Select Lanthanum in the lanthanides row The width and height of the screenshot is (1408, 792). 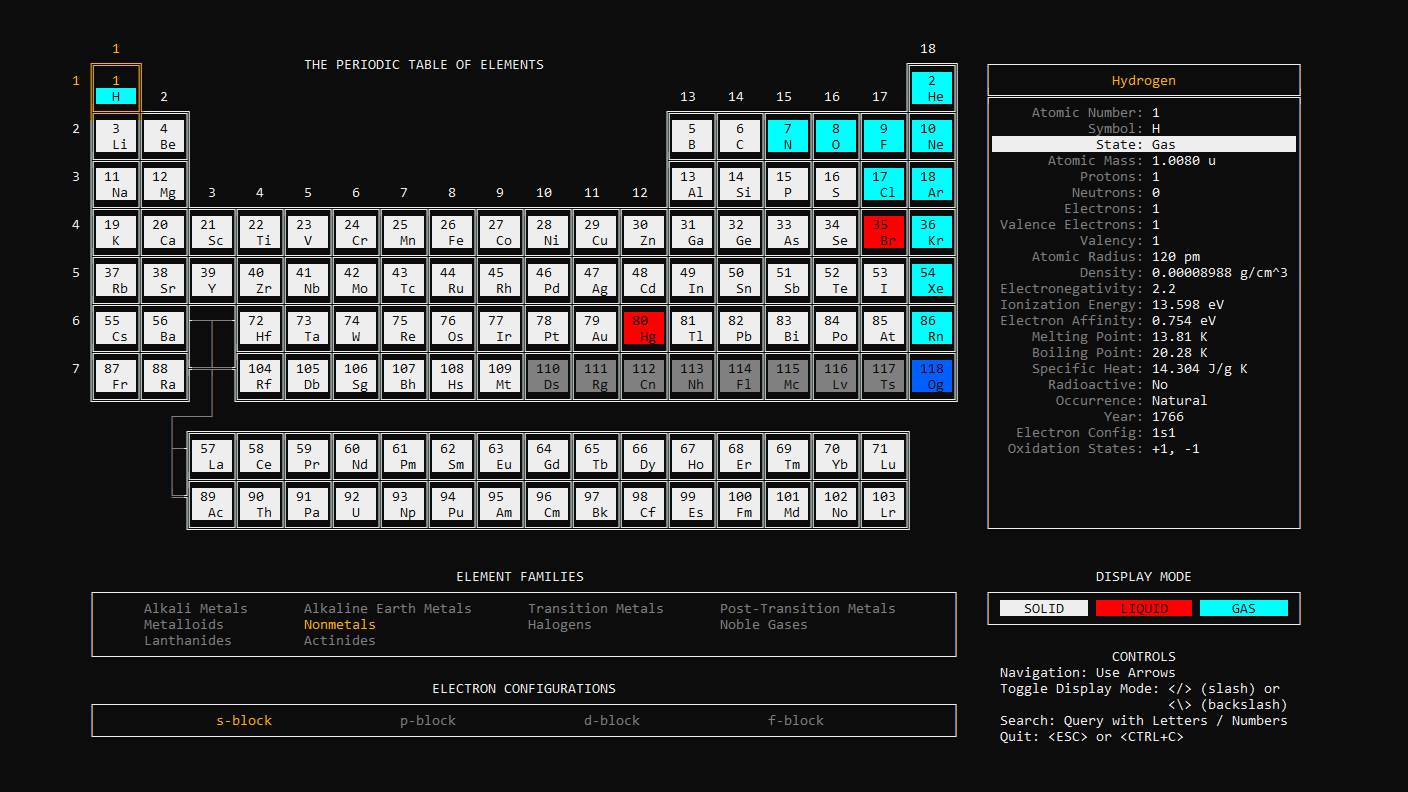click(x=212, y=455)
